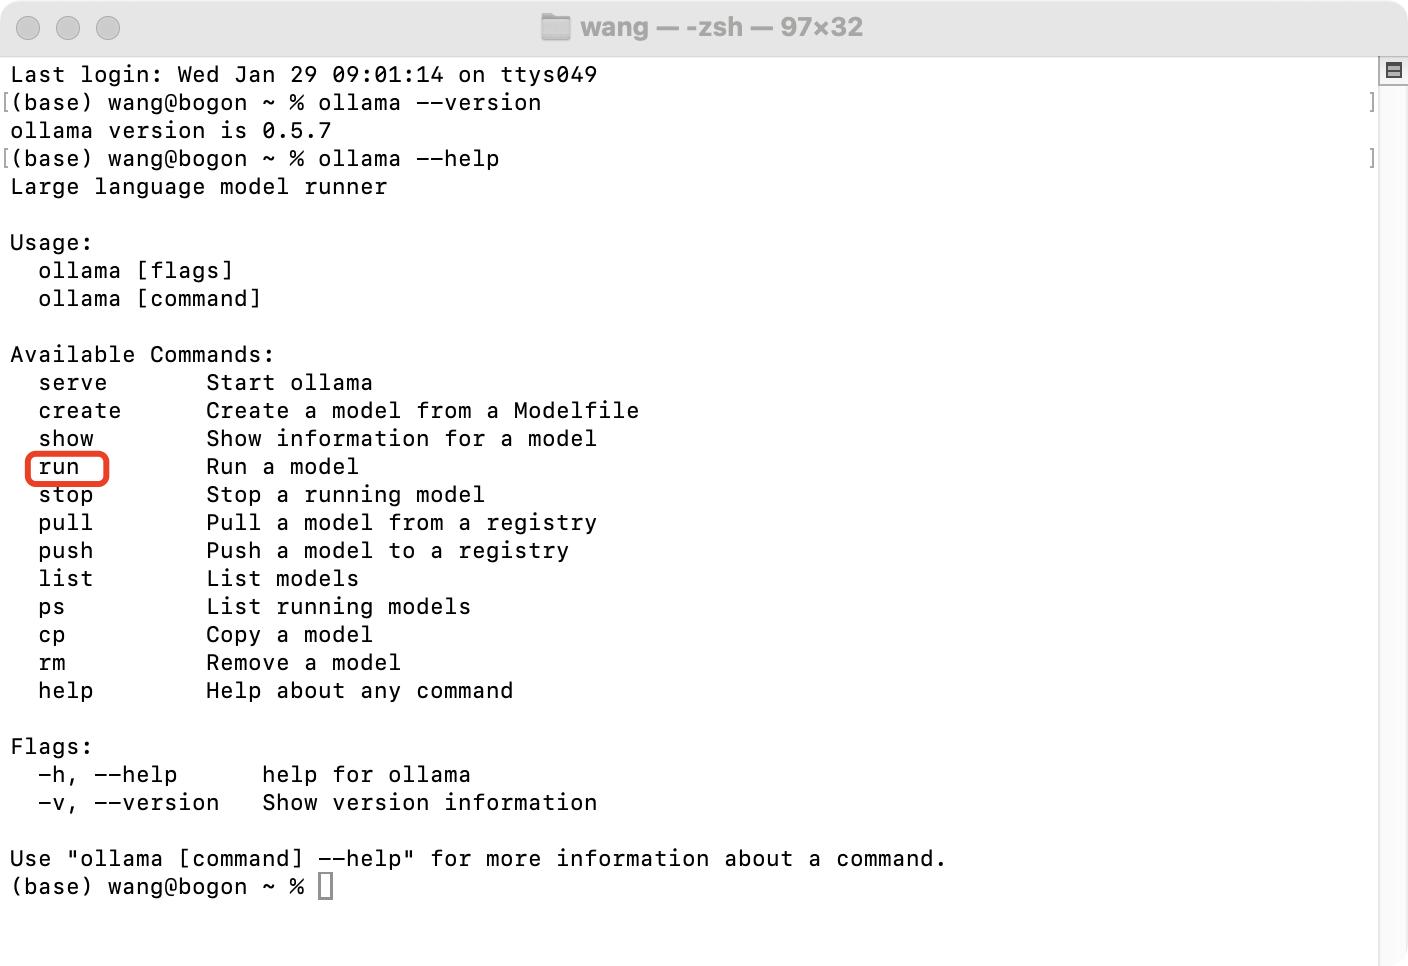Viewport: 1408px width, 966px height.
Task: Click the "push" command name
Action: point(65,551)
